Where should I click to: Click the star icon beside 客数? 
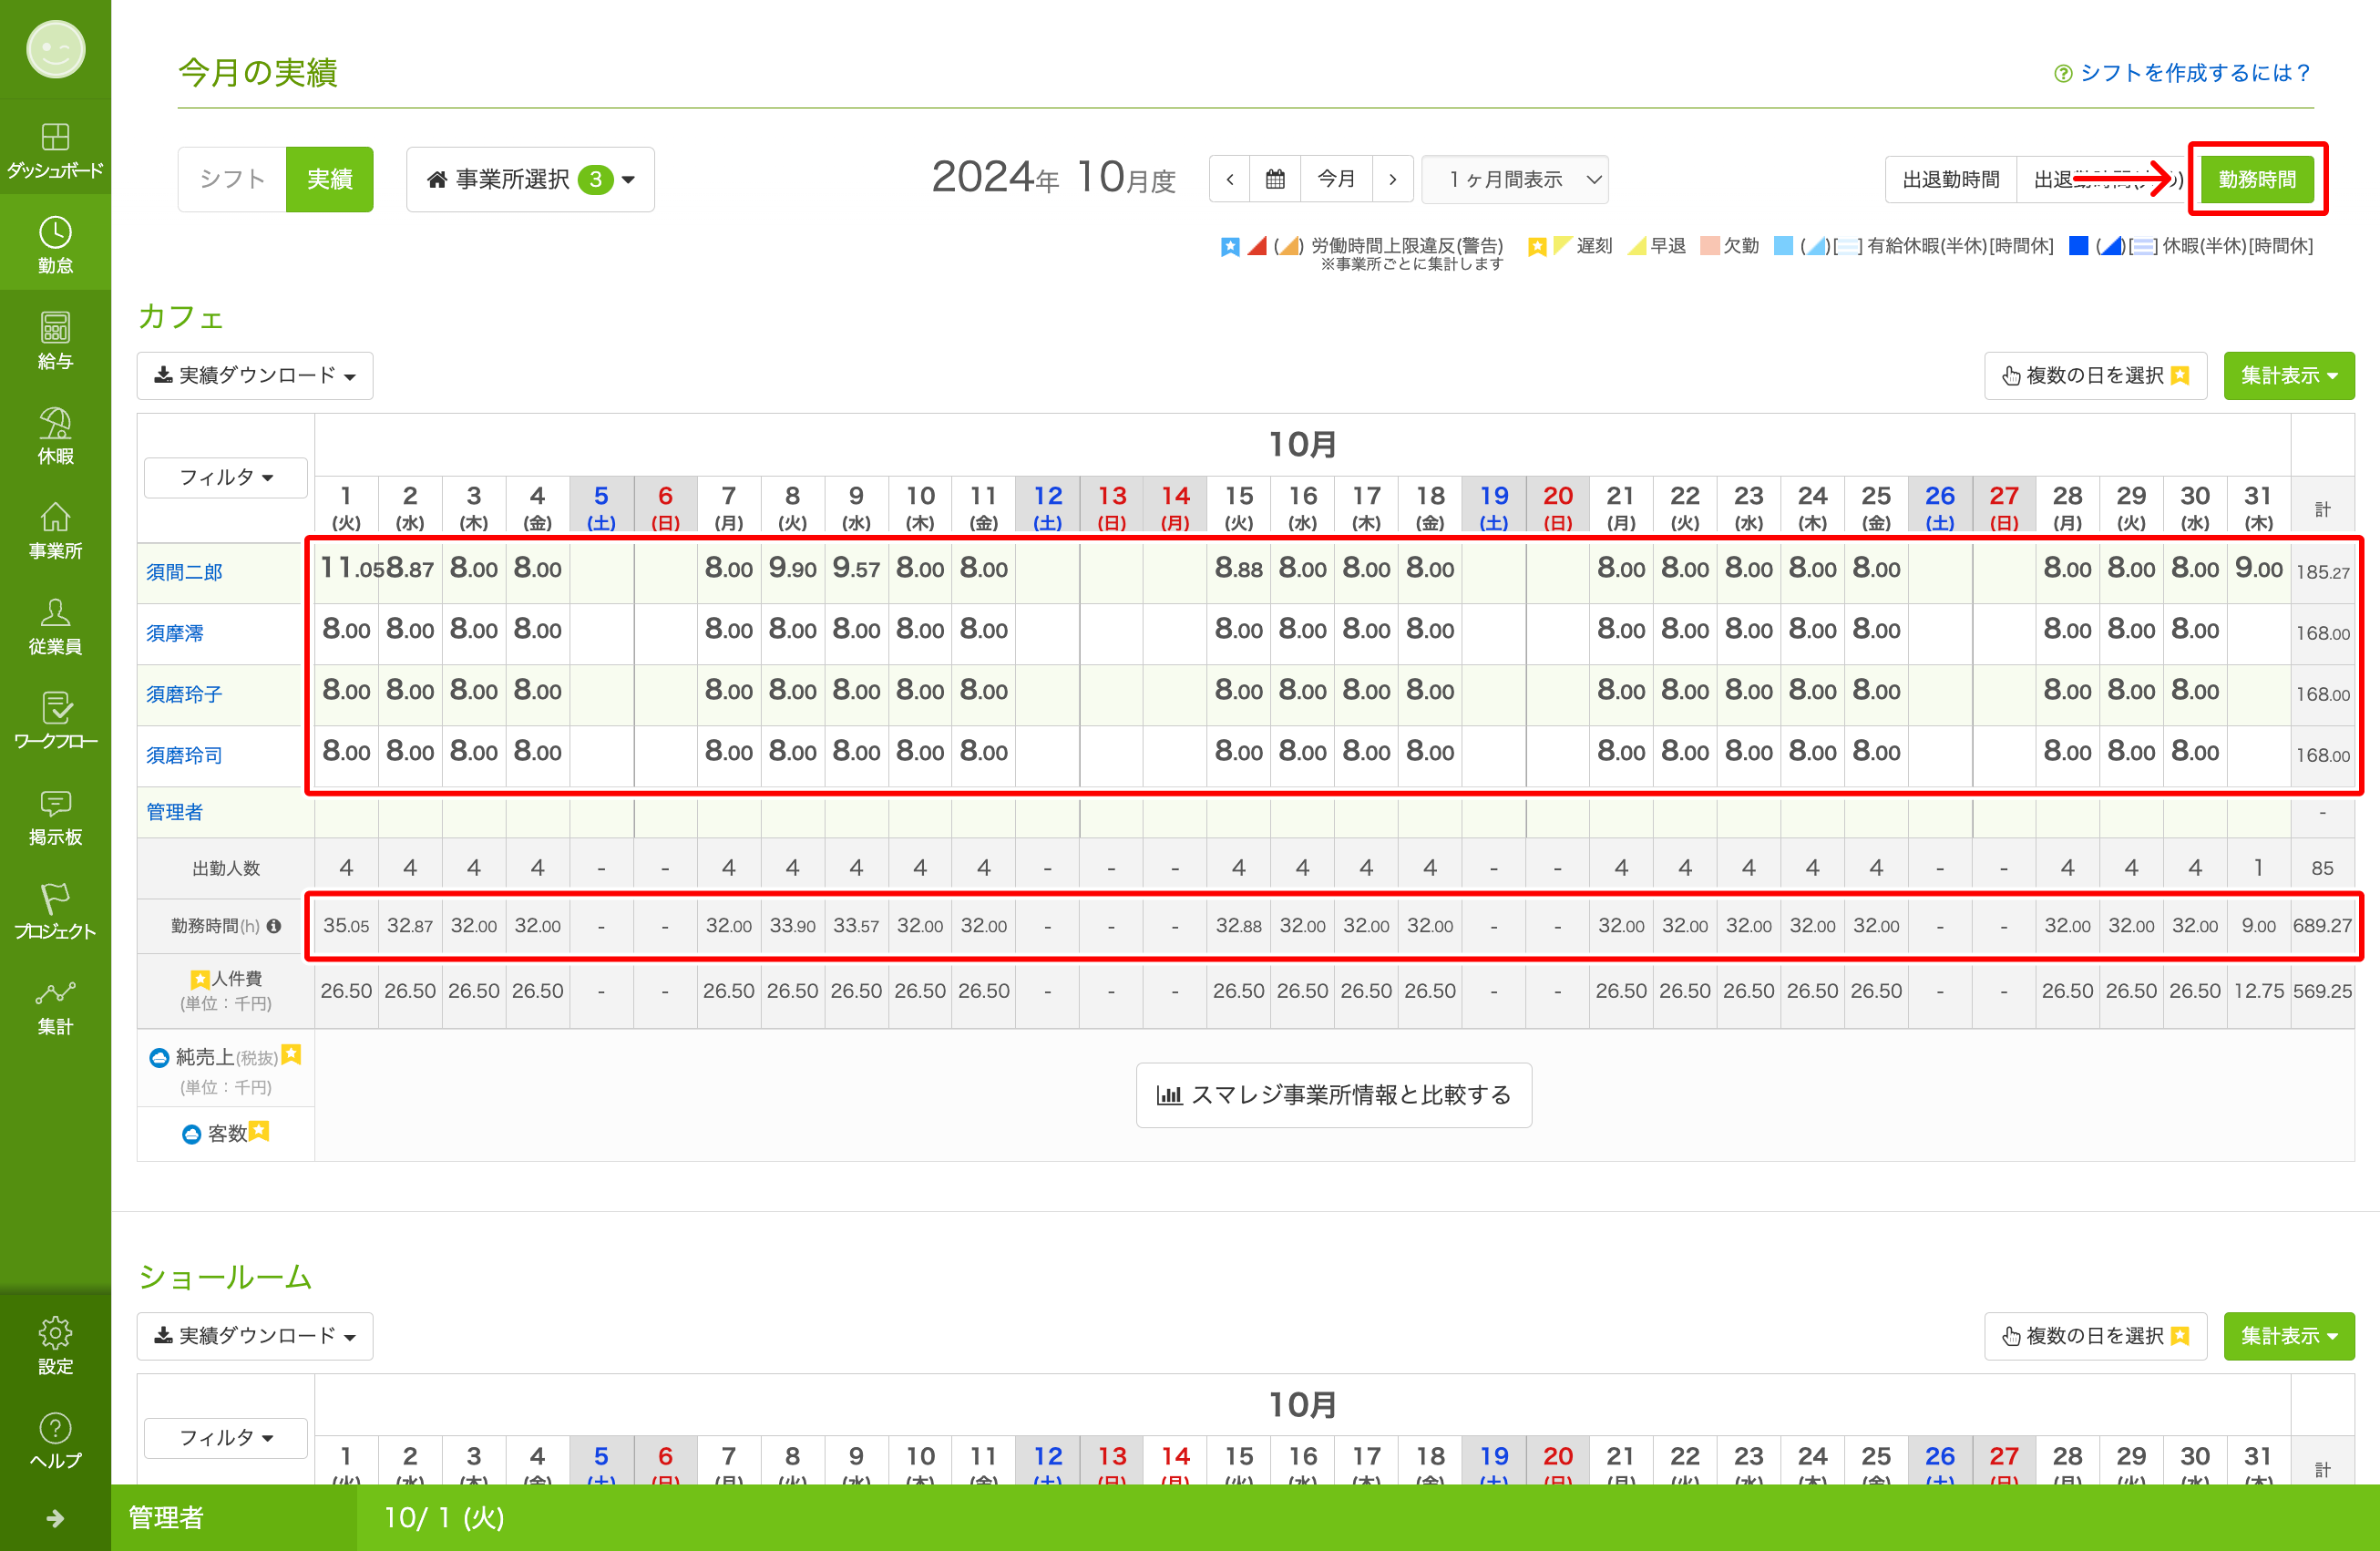[259, 1130]
